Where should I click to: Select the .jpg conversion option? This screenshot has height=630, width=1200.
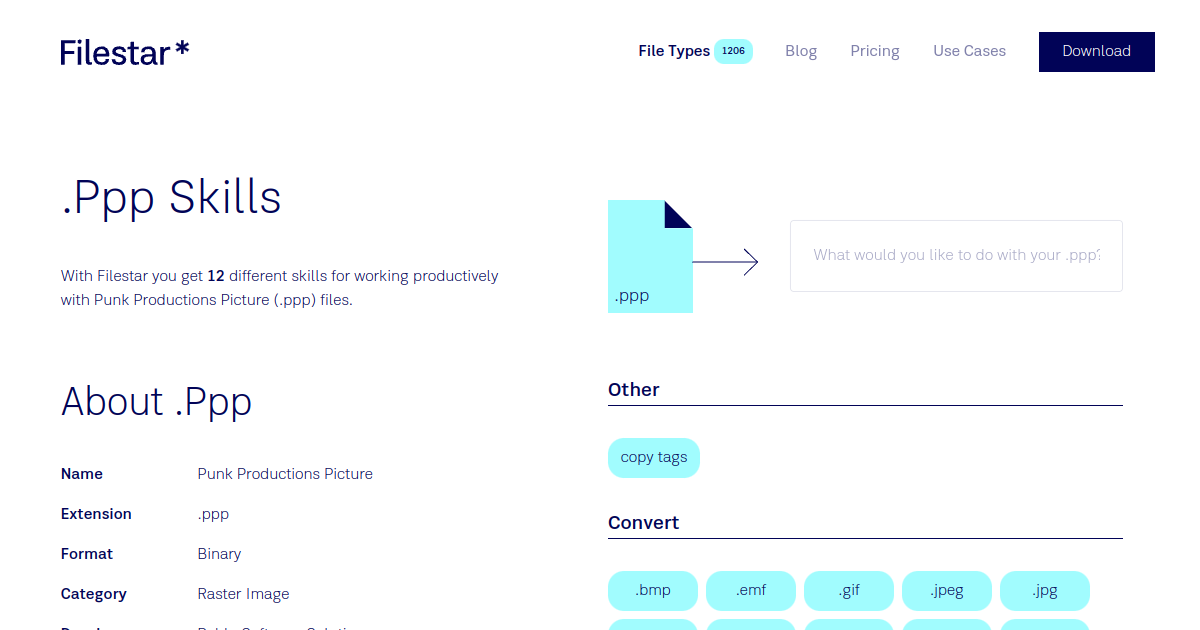pyautogui.click(x=1044, y=590)
